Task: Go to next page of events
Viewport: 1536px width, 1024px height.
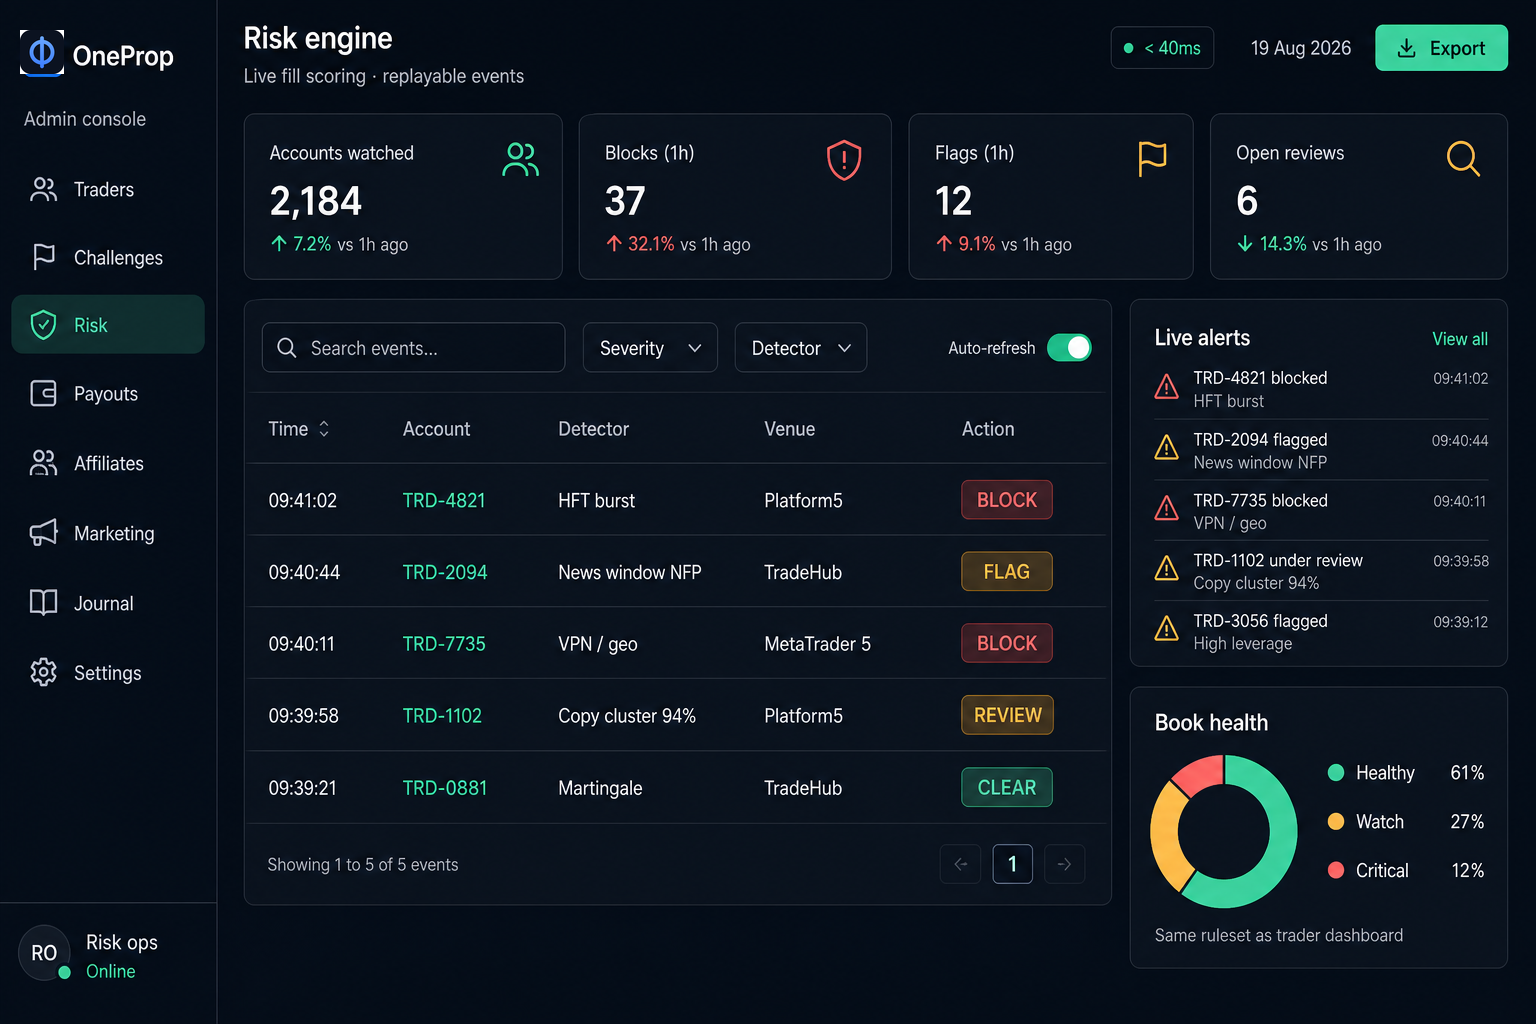Action: (1064, 864)
